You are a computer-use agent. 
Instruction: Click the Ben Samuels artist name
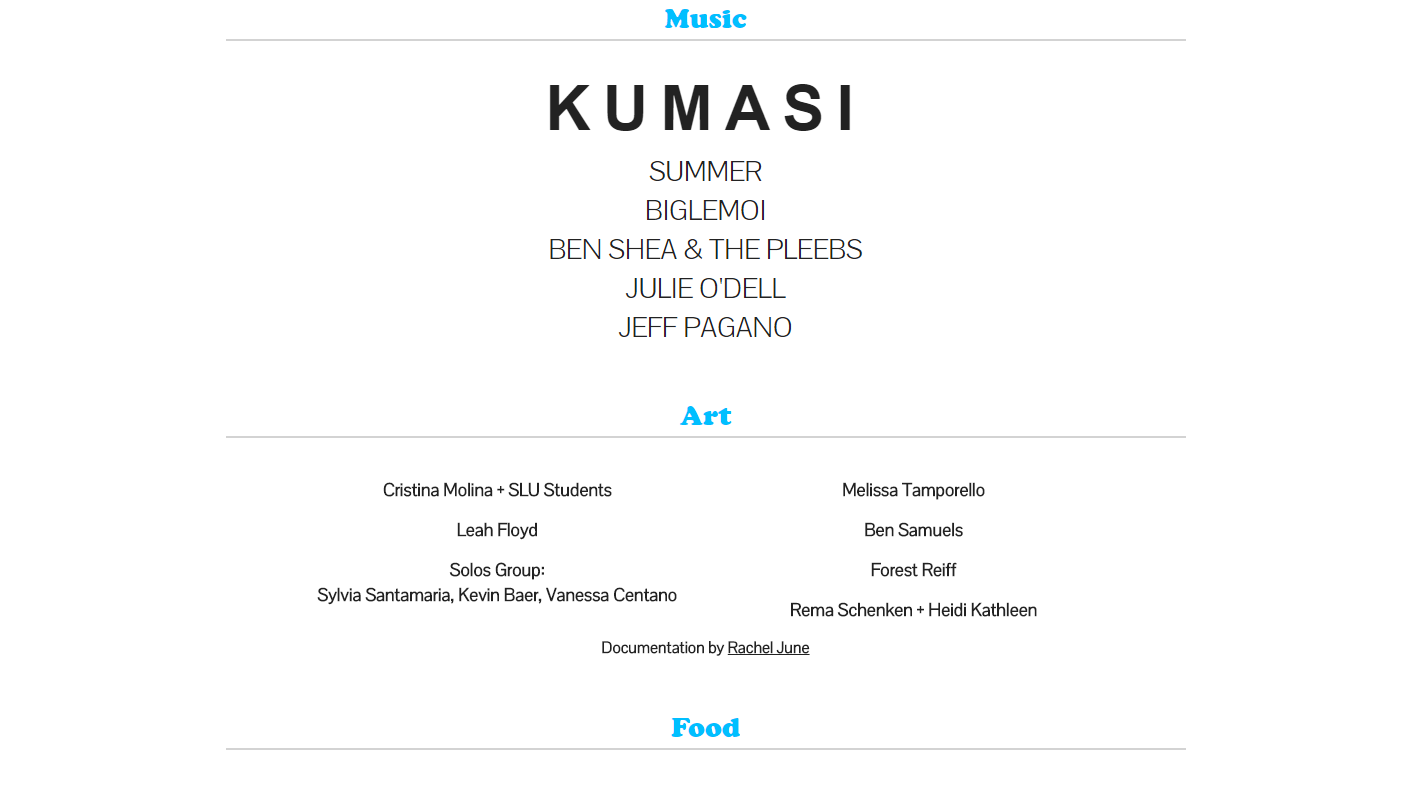(x=913, y=530)
